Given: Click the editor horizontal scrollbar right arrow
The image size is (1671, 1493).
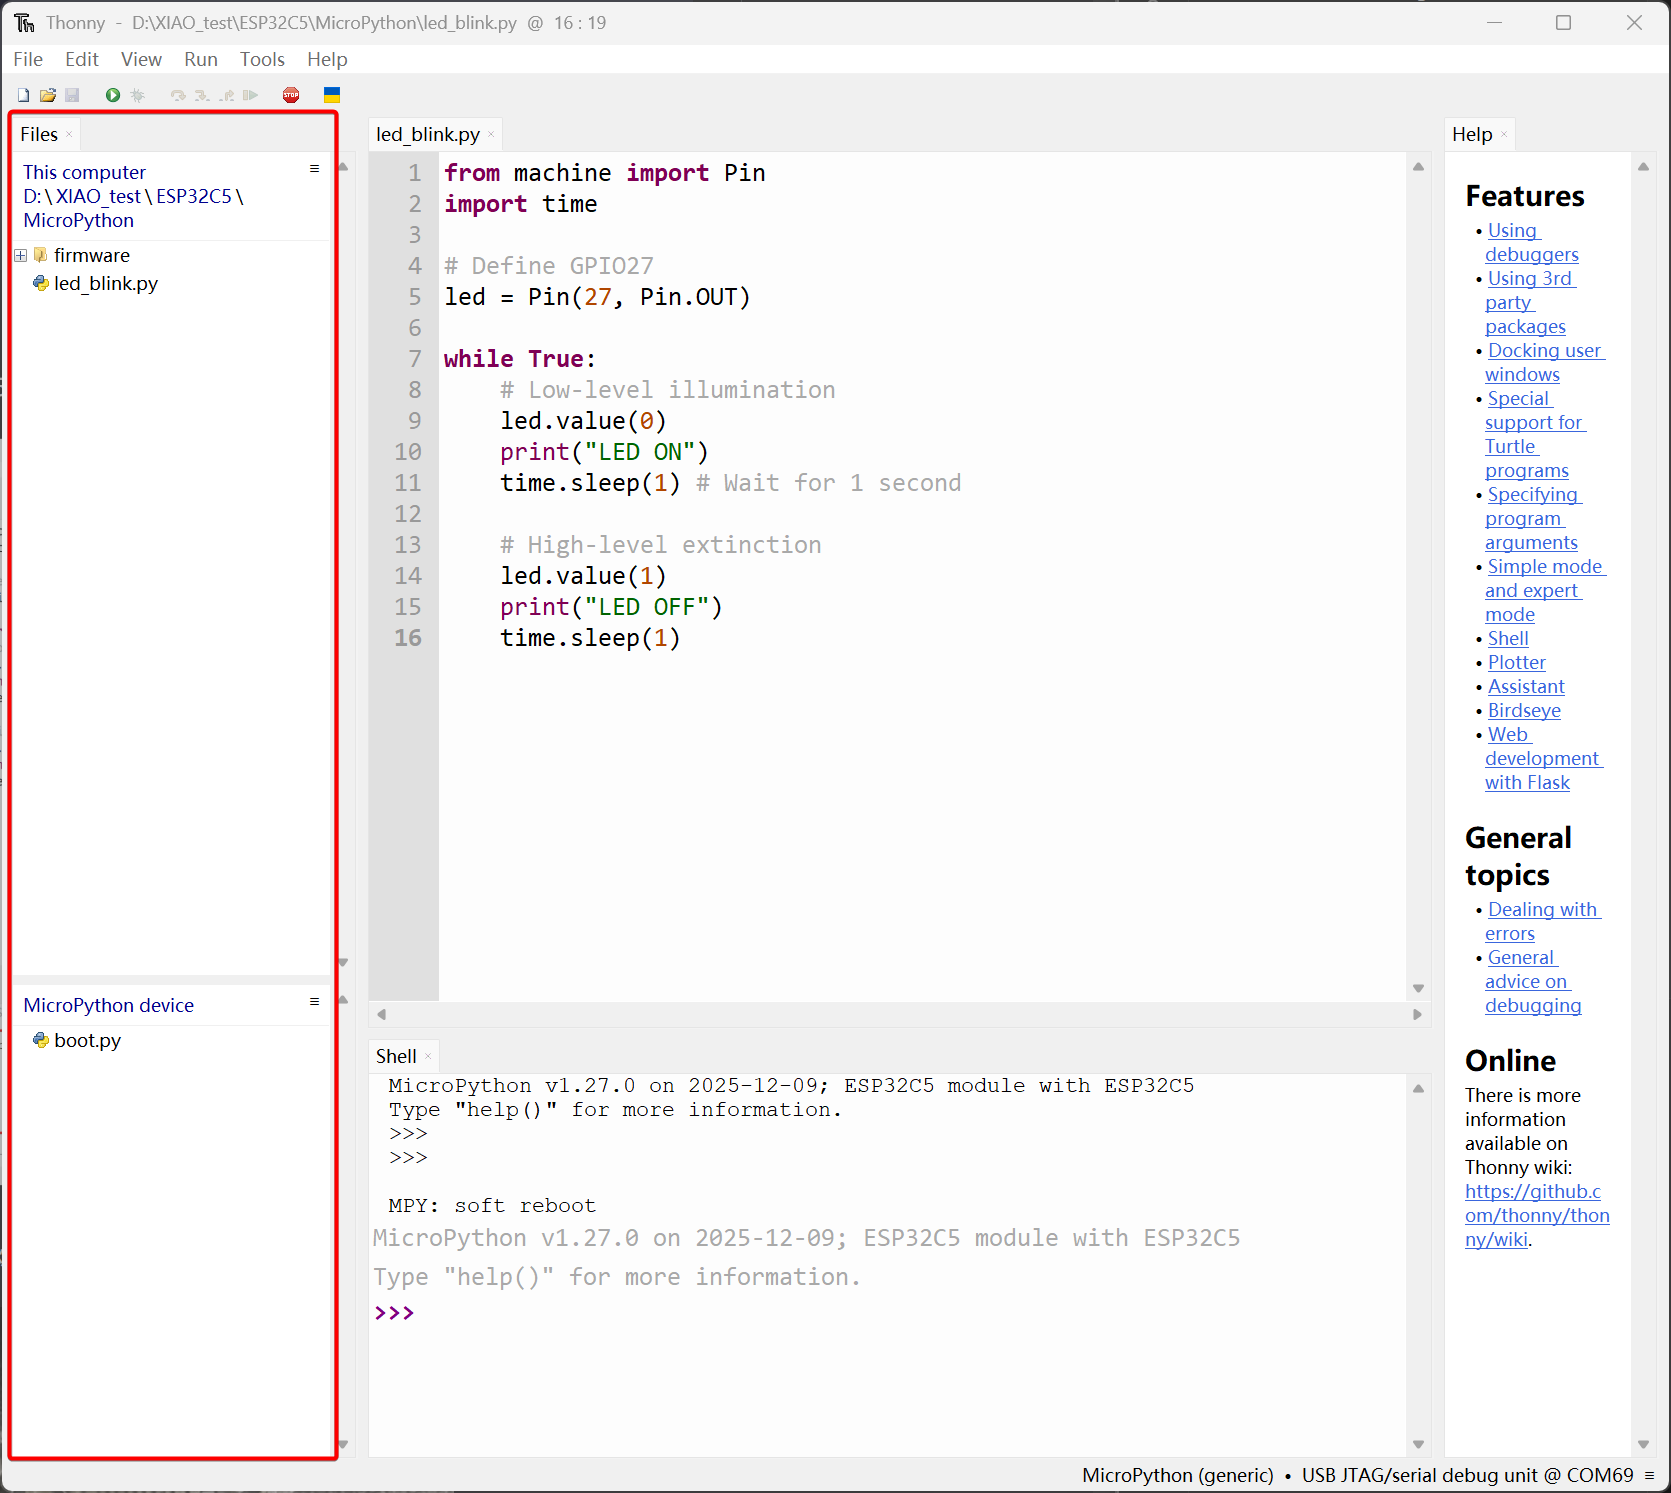Looking at the screenshot, I should 1417,1014.
